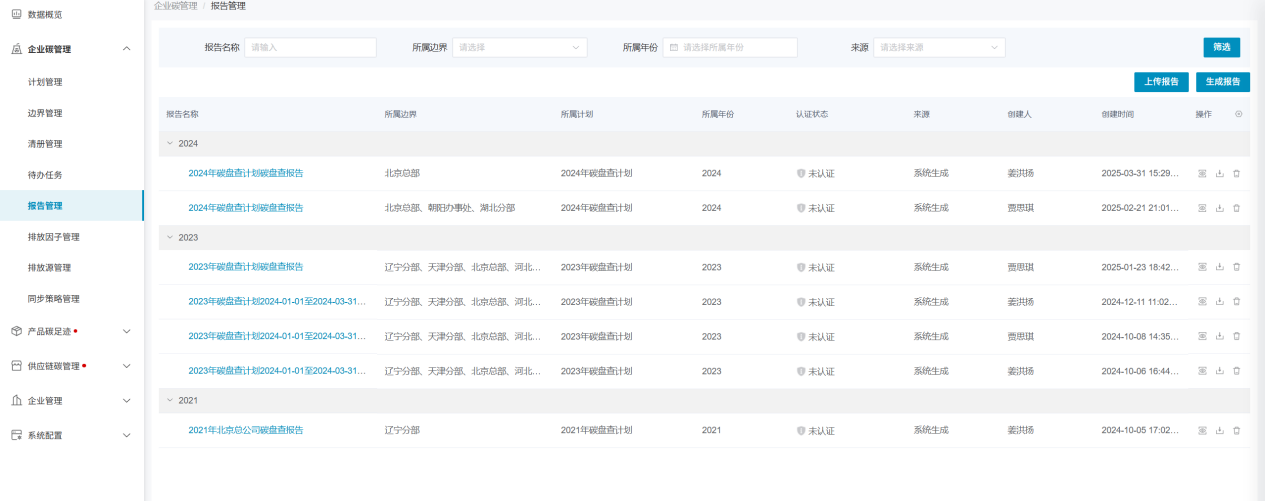Download the 2021年北京总公司碳盘查报告 report
1265x501 pixels.
coord(1219,430)
